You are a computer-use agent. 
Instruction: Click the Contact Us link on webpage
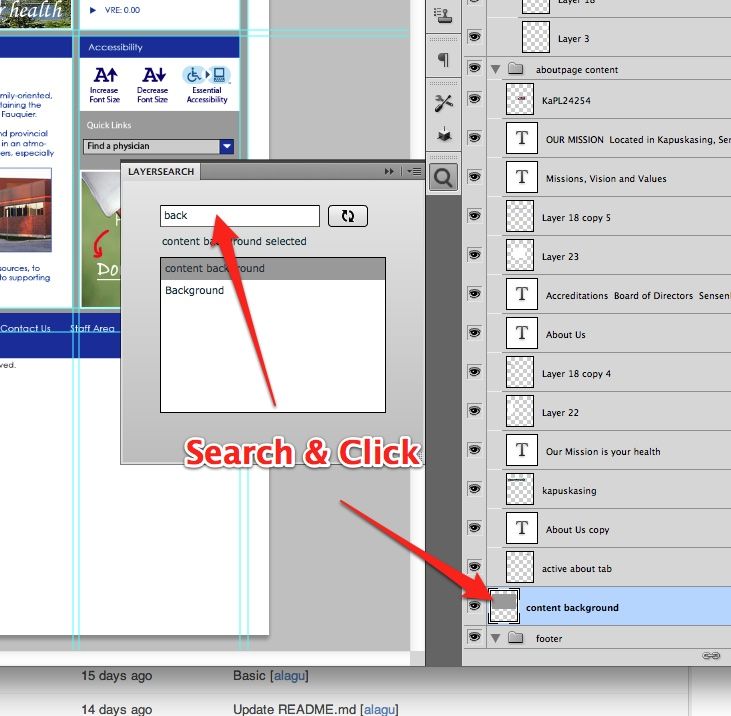(26, 328)
